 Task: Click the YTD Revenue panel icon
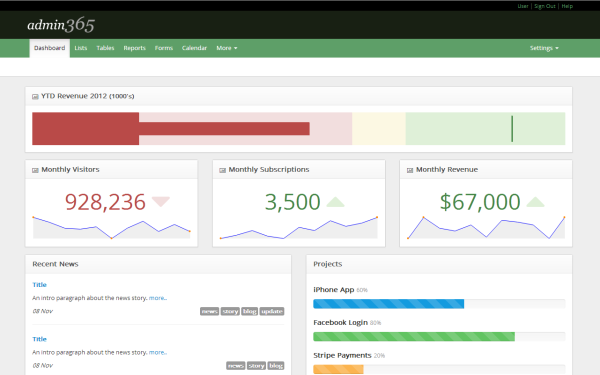tap(35, 96)
